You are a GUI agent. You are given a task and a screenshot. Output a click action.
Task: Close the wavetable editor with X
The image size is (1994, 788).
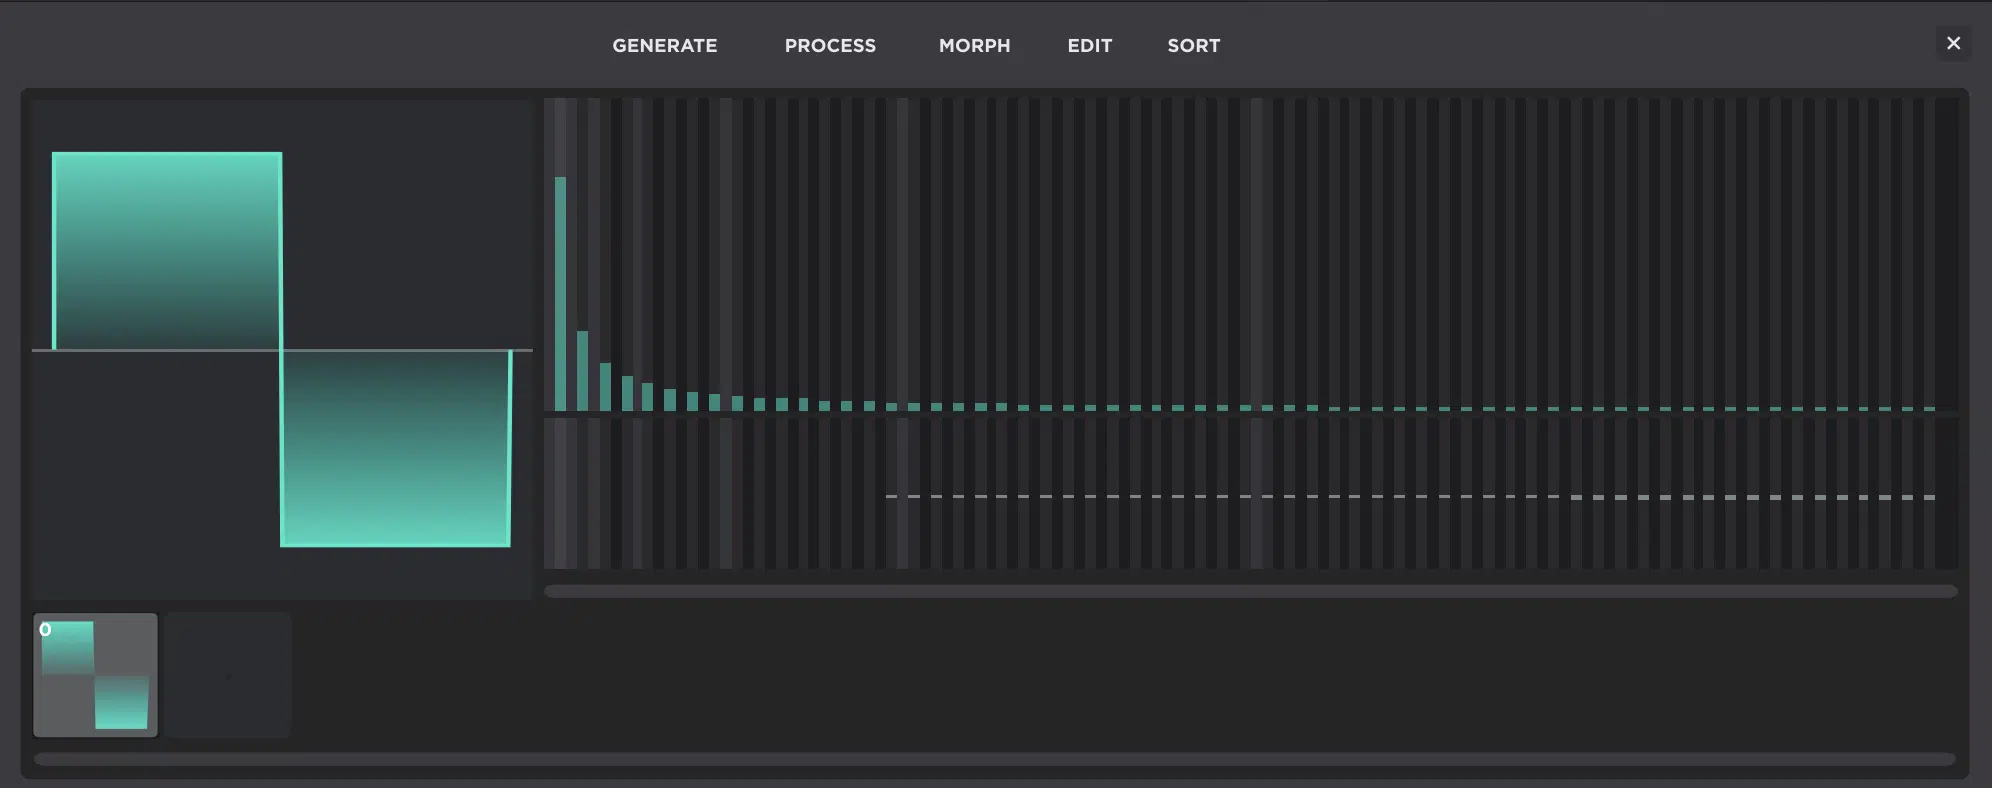coord(1952,43)
